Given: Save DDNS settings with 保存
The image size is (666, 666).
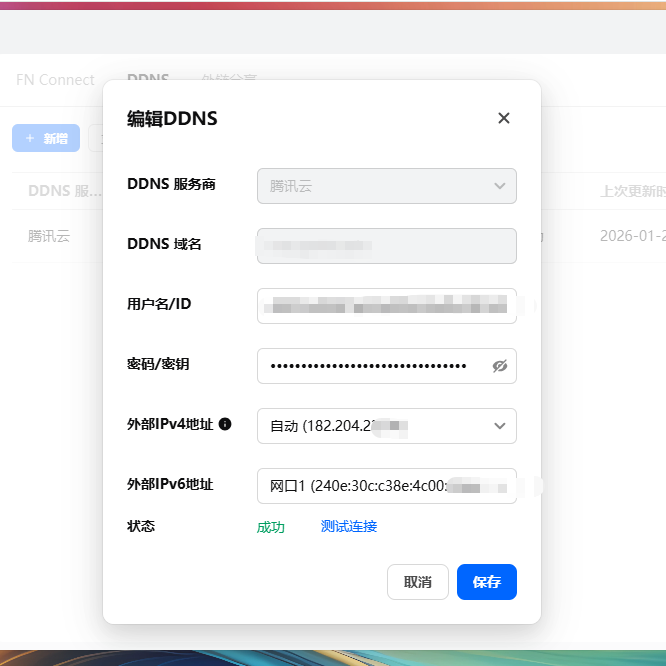Looking at the screenshot, I should click(x=487, y=582).
